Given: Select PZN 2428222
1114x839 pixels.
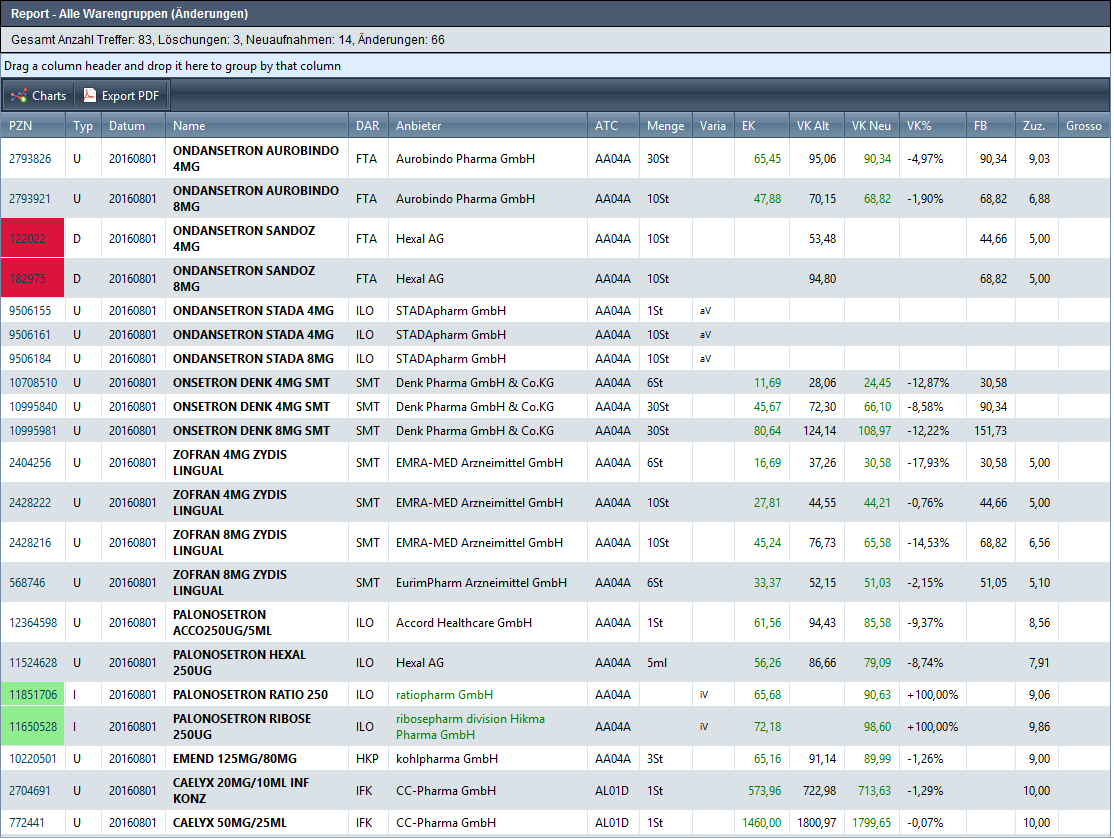Looking at the screenshot, I should 30,503.
